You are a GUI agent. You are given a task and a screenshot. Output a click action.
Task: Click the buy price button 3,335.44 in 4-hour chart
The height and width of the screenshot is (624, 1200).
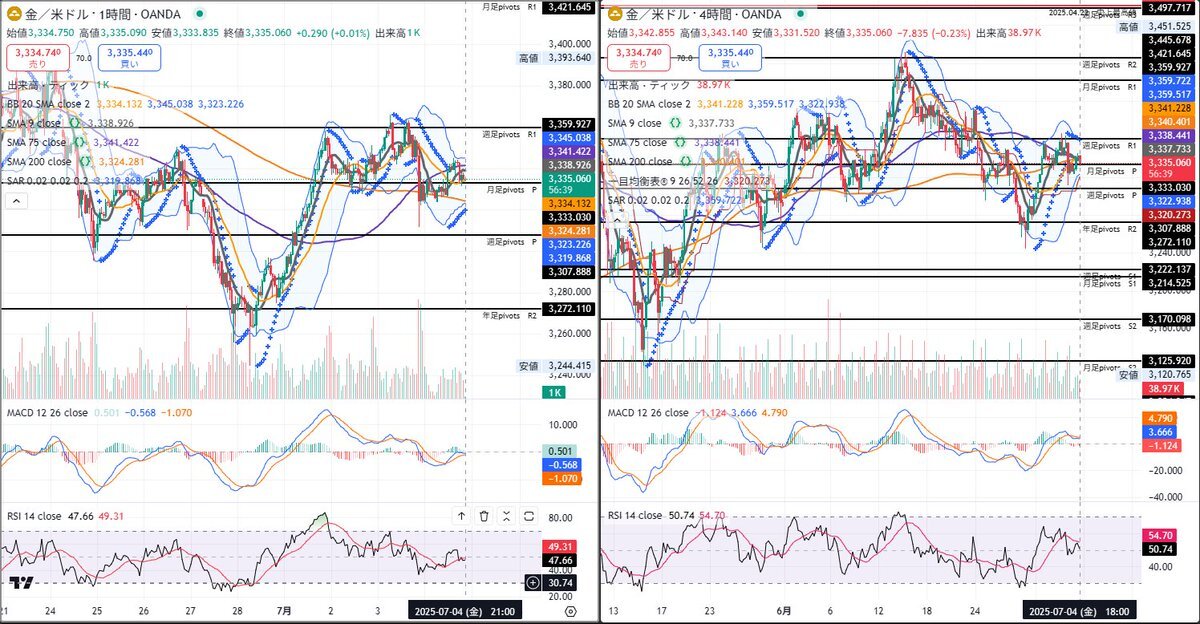tap(728, 58)
